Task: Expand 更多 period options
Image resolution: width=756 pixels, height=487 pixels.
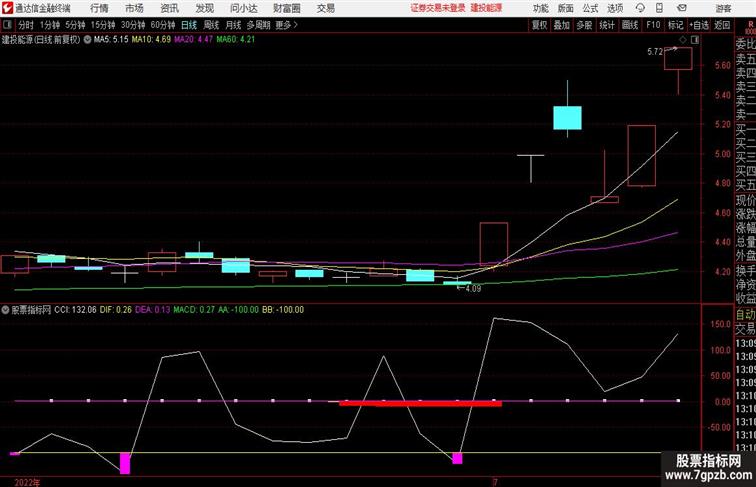Action: tap(286, 25)
